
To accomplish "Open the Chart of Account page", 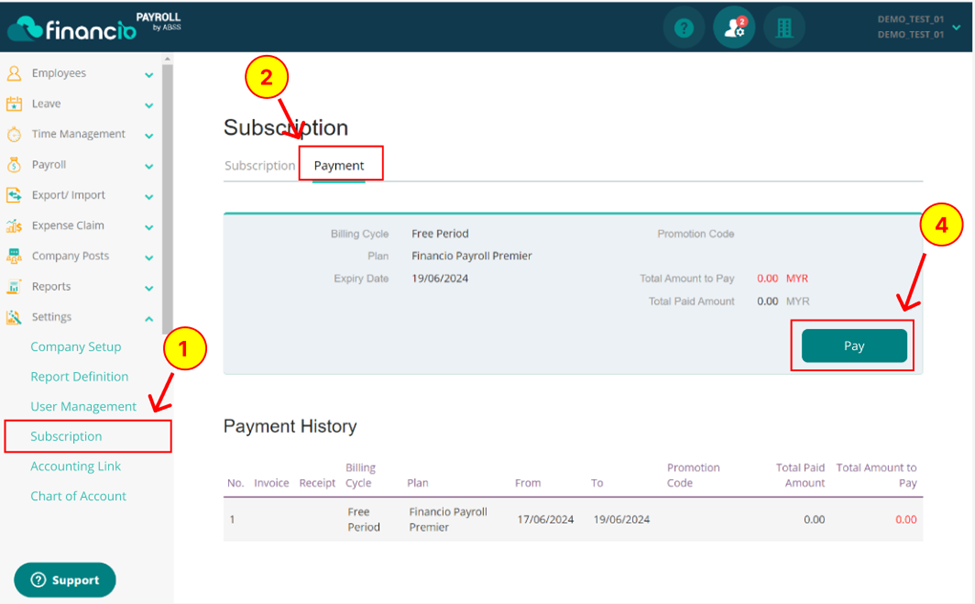I will pos(78,496).
